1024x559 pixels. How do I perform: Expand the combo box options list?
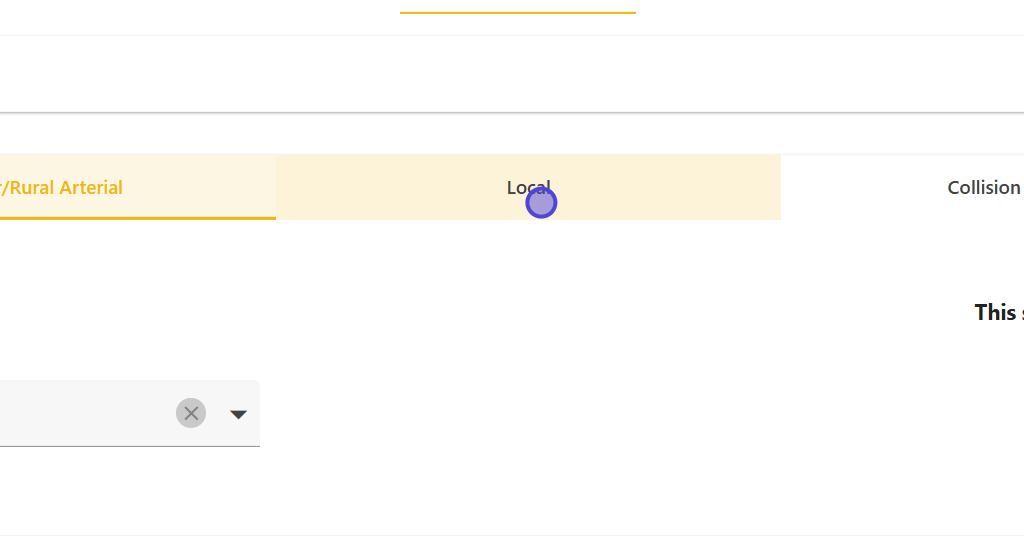(238, 414)
